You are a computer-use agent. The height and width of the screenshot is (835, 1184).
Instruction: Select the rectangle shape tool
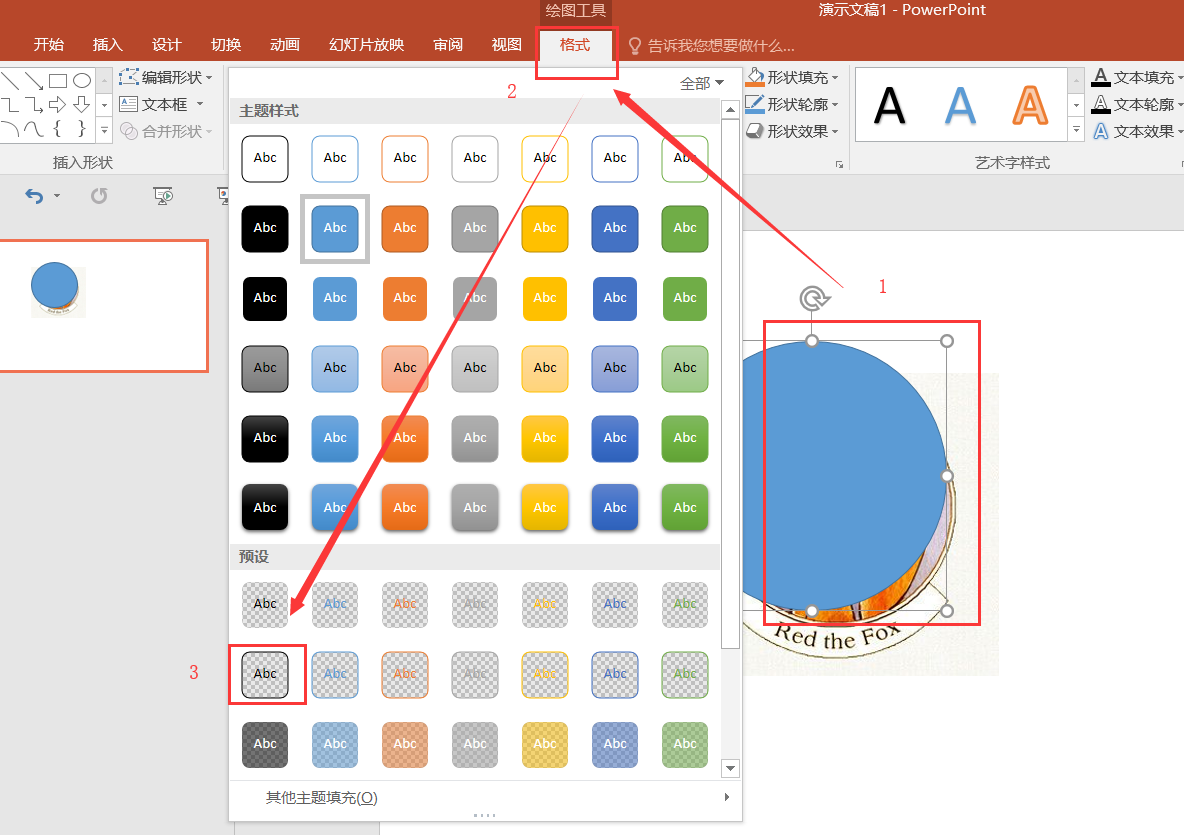pos(58,81)
